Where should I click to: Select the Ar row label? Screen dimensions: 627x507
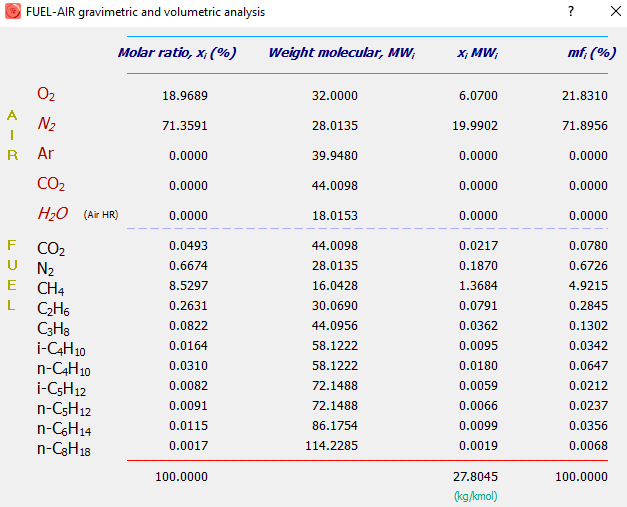[x=45, y=154]
